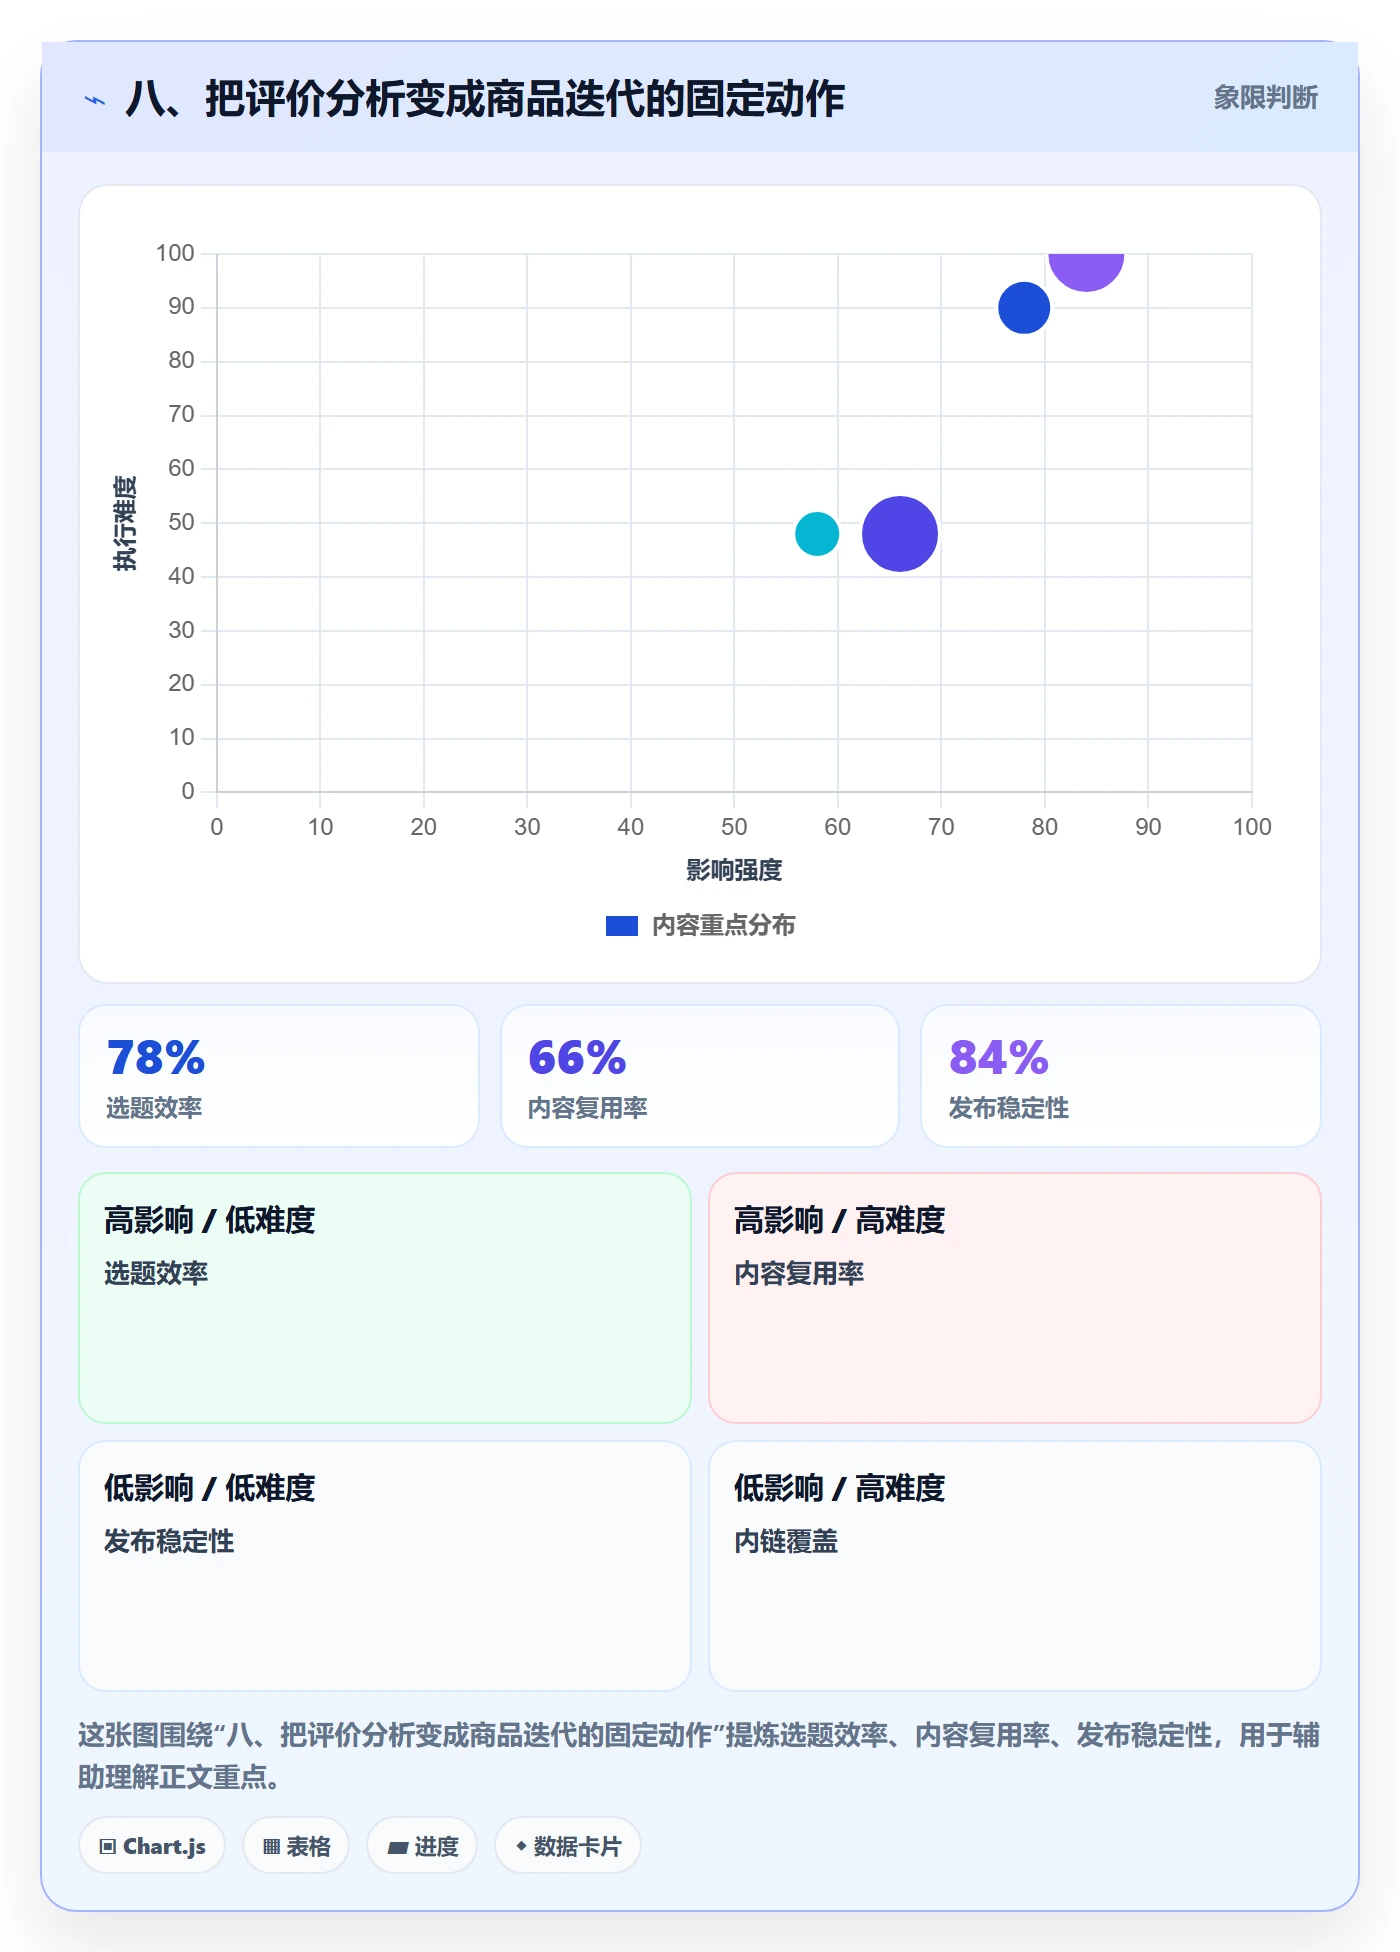Select the 高影响 / 低难度 quadrant card
This screenshot has width=1400, height=1952.
385,1298
